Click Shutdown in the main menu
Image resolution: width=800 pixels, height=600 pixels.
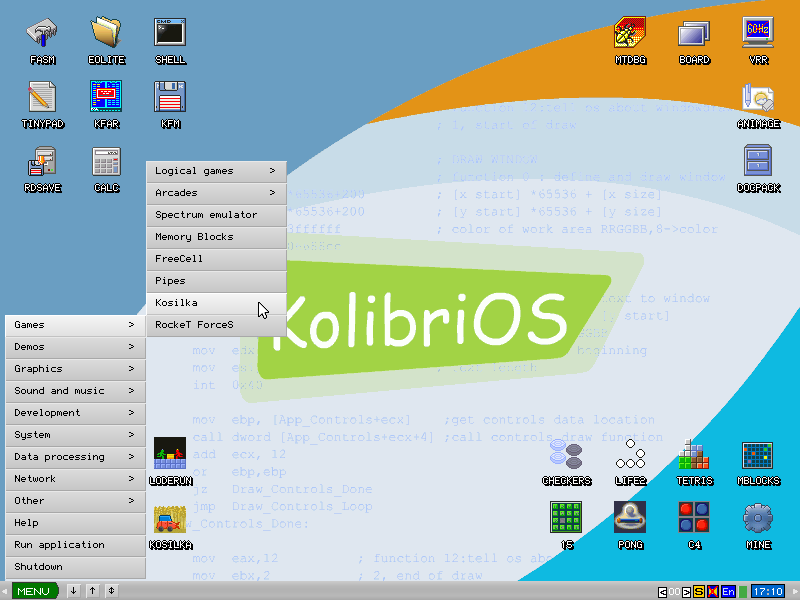(70, 566)
